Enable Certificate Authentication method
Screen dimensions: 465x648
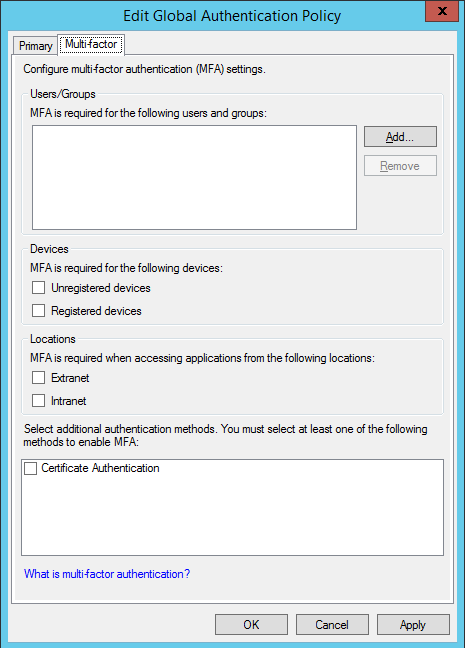[30, 468]
